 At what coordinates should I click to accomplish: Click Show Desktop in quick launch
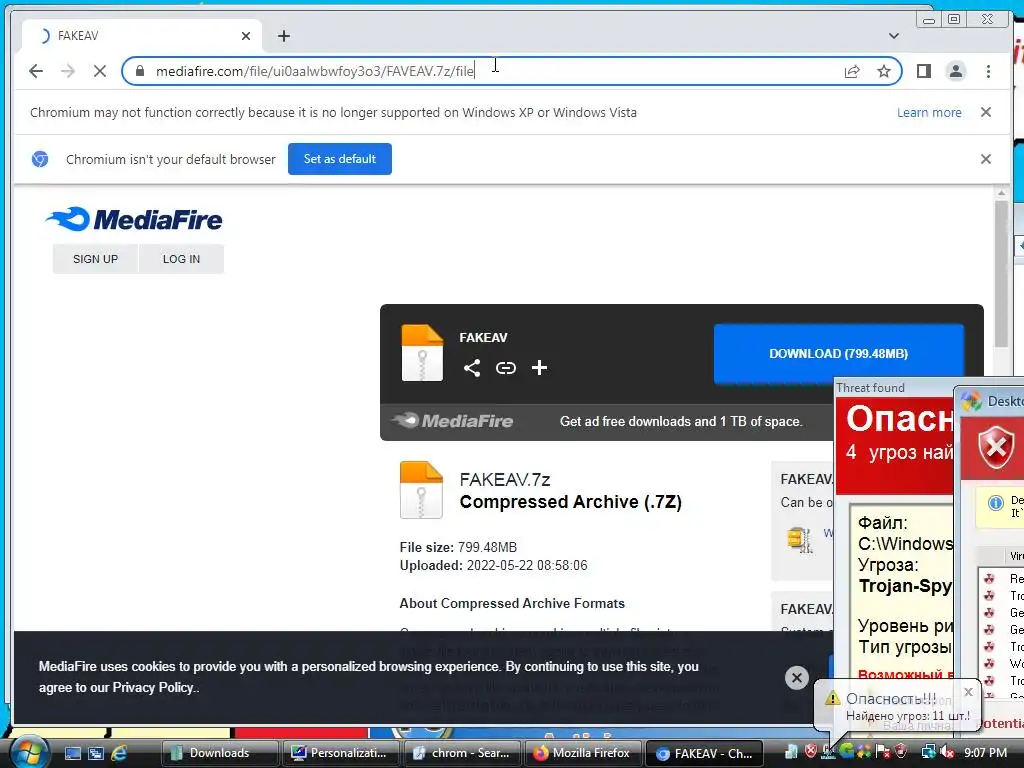click(x=72, y=753)
